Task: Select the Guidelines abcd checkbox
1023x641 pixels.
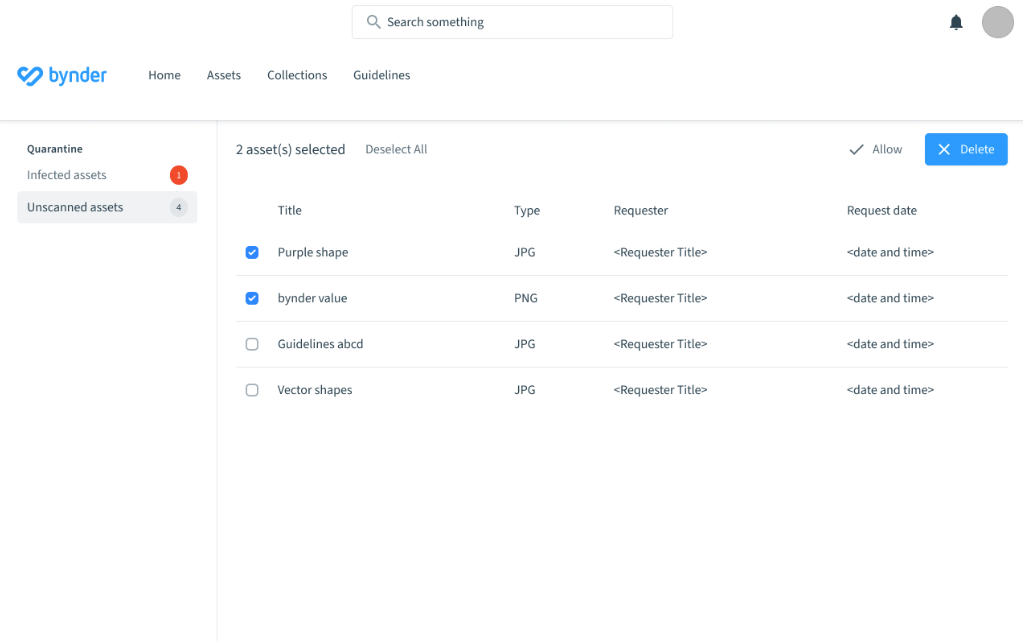Action: click(x=252, y=344)
